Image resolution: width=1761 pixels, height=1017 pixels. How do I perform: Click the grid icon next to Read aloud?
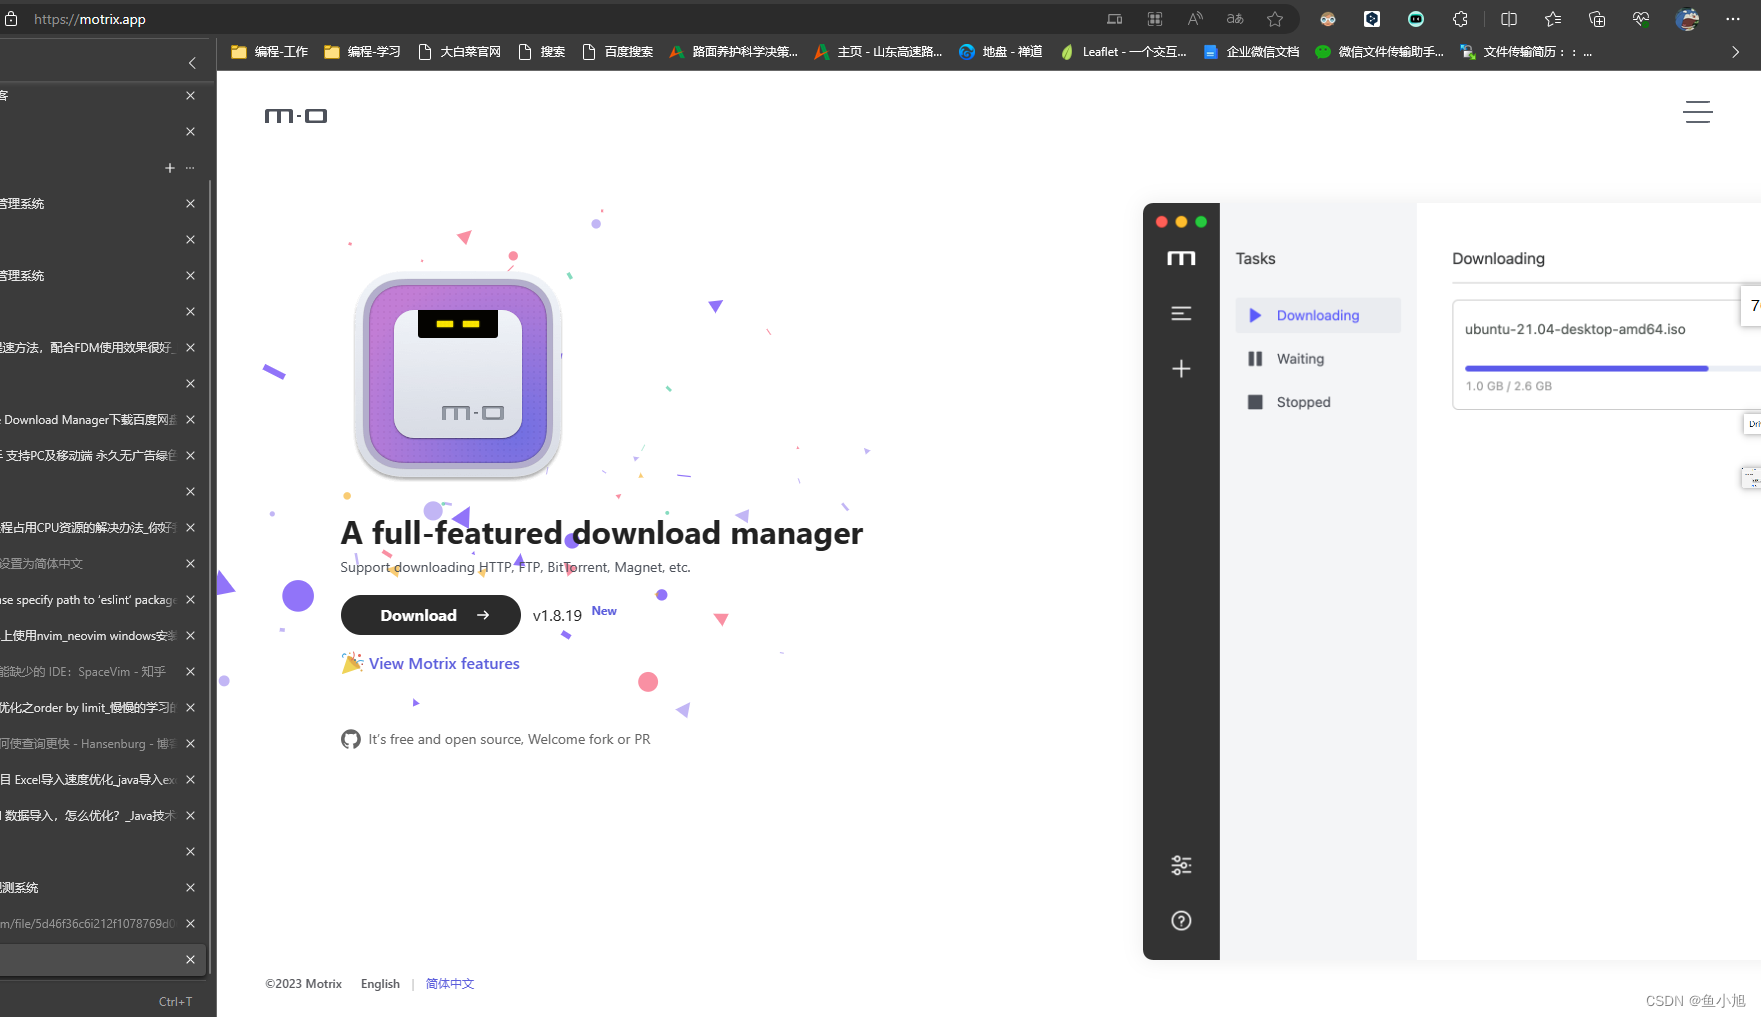[1155, 19]
